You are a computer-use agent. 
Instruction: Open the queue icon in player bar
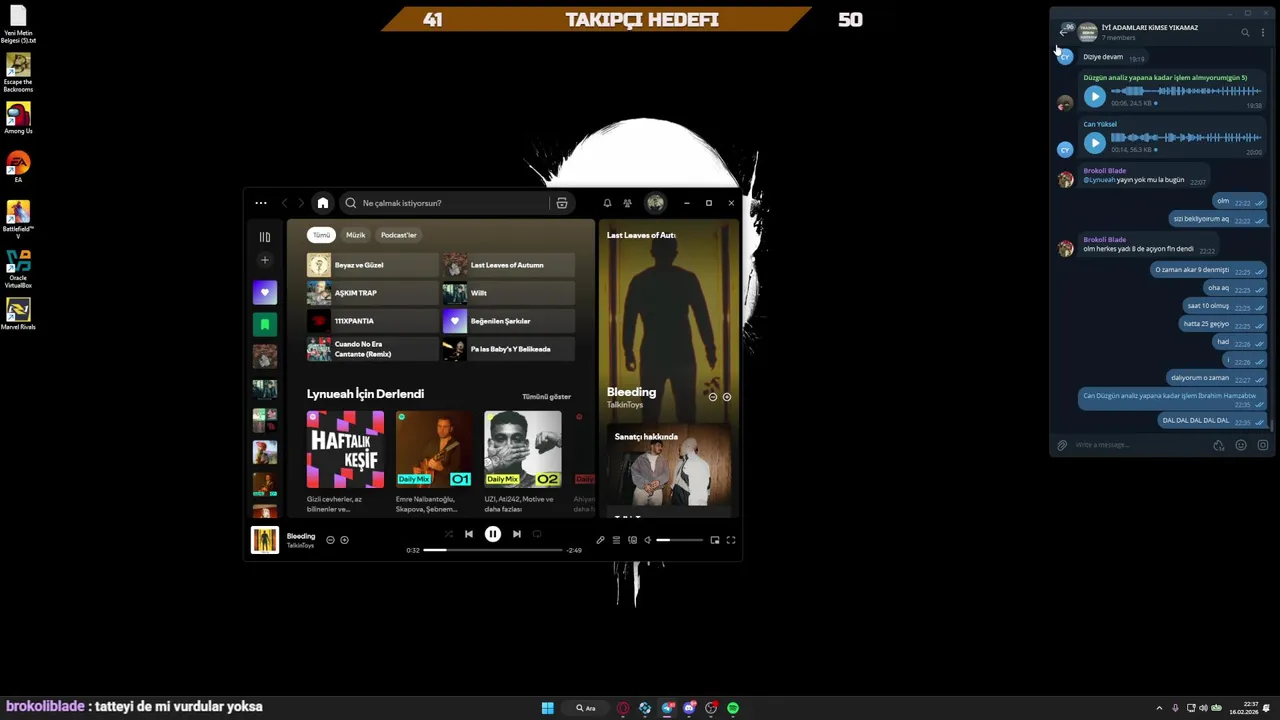click(x=616, y=540)
